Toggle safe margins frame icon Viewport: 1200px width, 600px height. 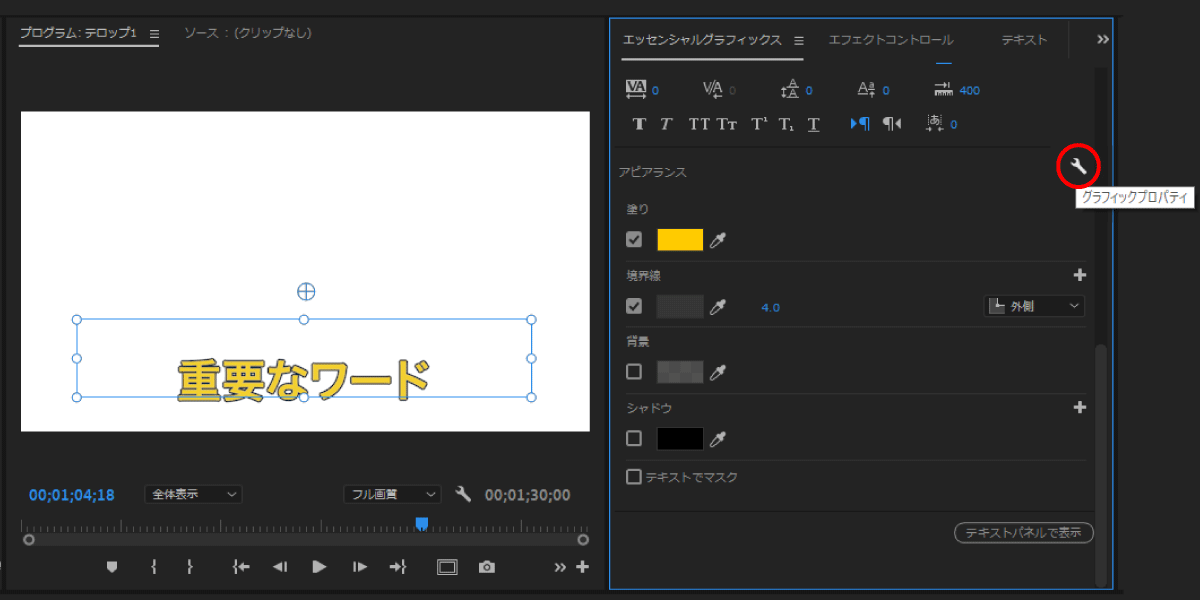447,567
